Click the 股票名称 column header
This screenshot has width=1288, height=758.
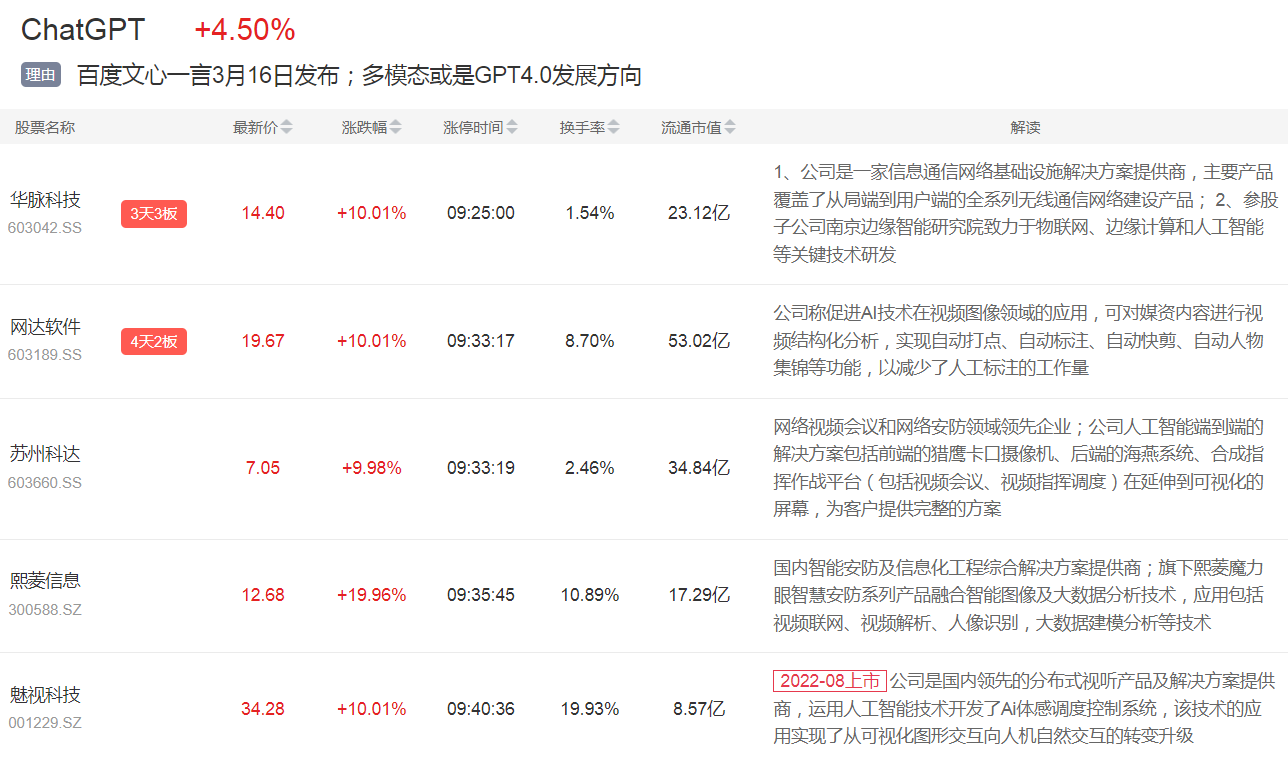click(x=45, y=128)
